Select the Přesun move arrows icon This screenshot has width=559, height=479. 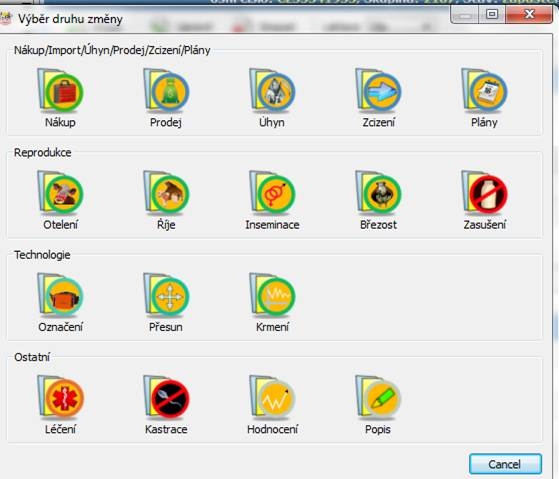(166, 296)
